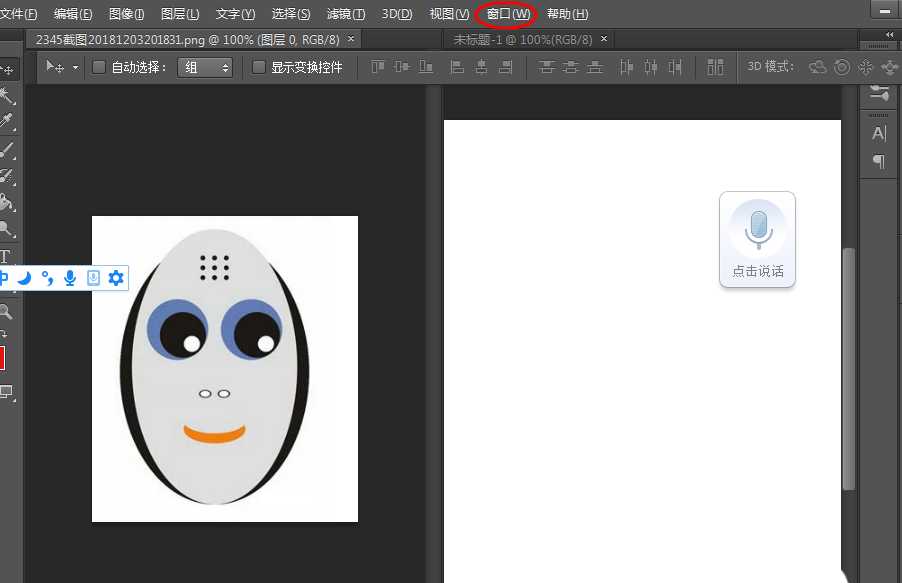902x583 pixels.
Task: Expand the collapsed right panel dock arrows
Action: click(x=890, y=34)
